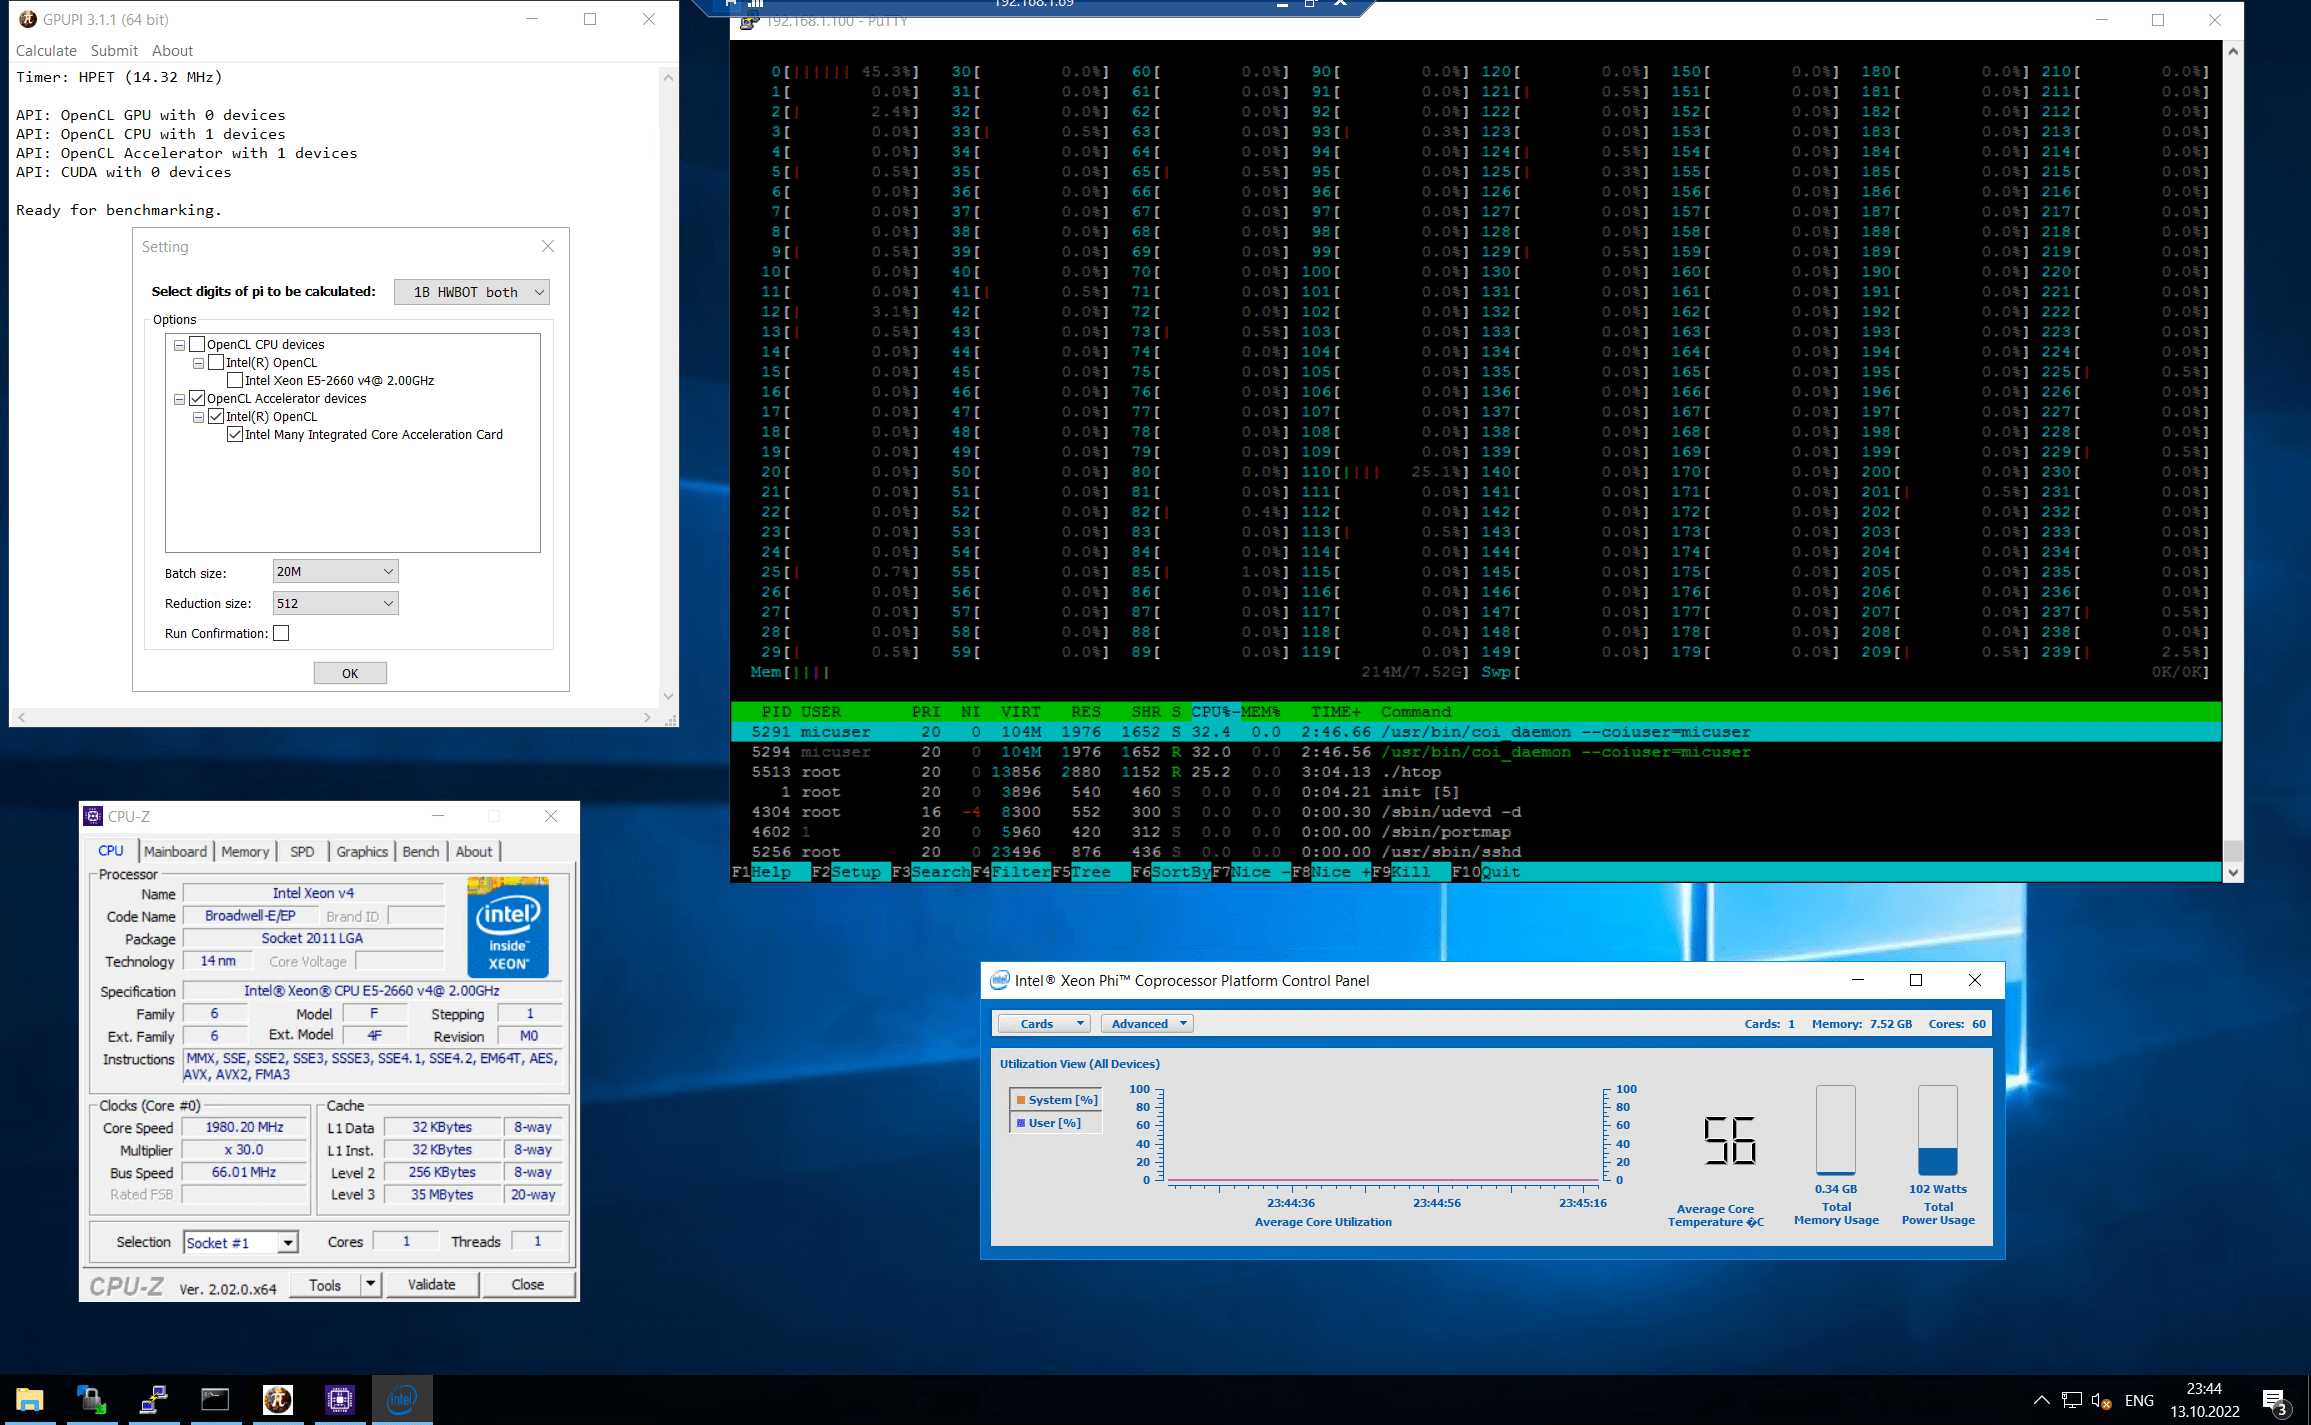Click the Intel Xeon inside logo in CPU-Z
The width and height of the screenshot is (2311, 1425).
(508, 927)
